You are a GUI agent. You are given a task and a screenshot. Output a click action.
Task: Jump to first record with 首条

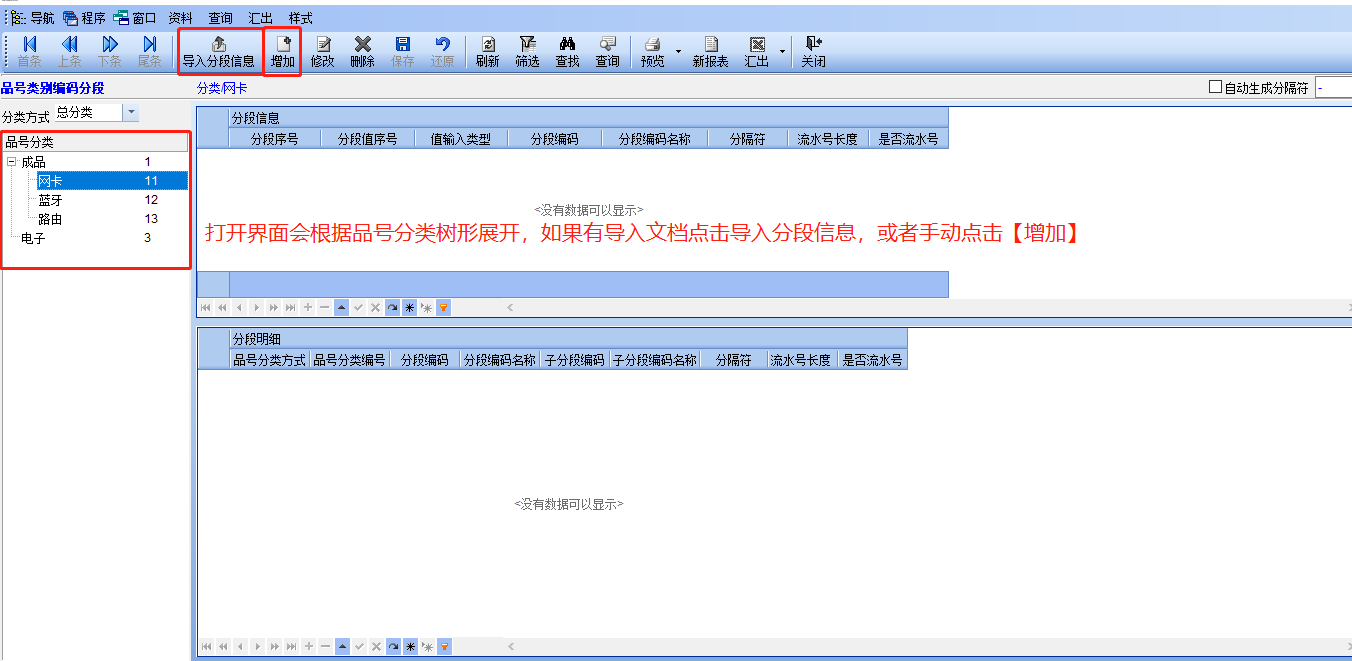click(x=30, y=51)
